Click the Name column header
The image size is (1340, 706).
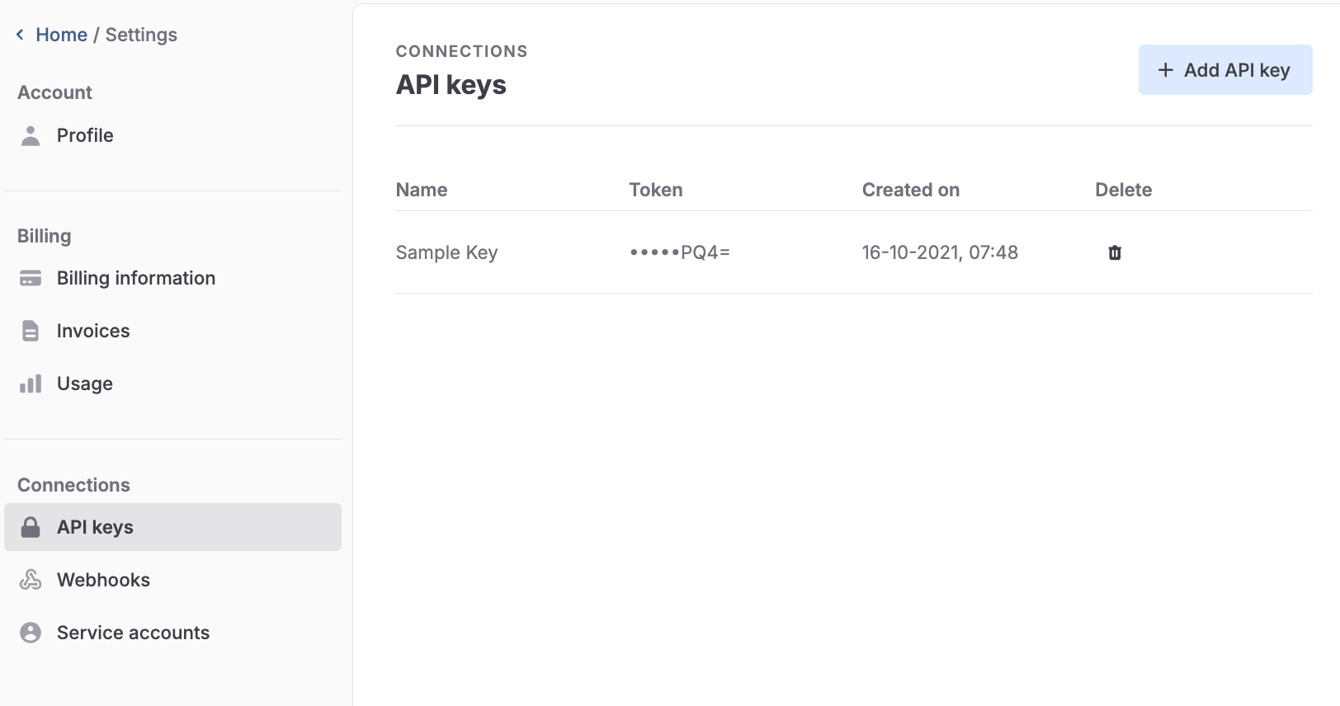[422, 190]
